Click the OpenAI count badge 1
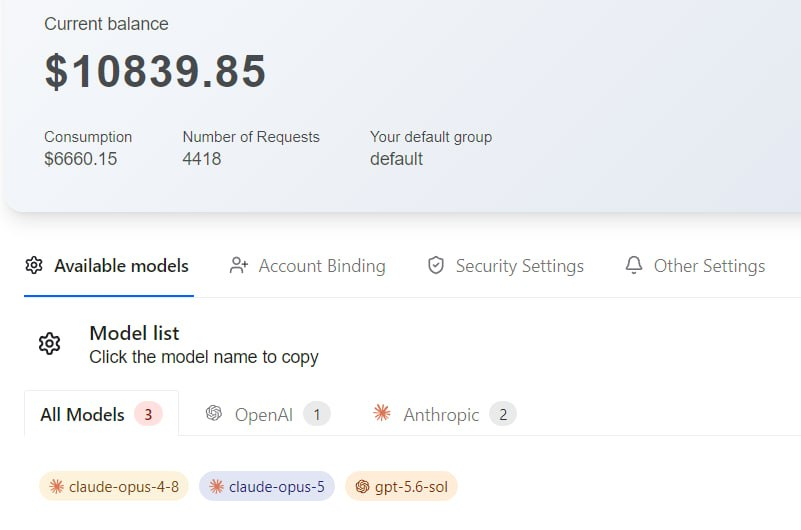 (317, 414)
